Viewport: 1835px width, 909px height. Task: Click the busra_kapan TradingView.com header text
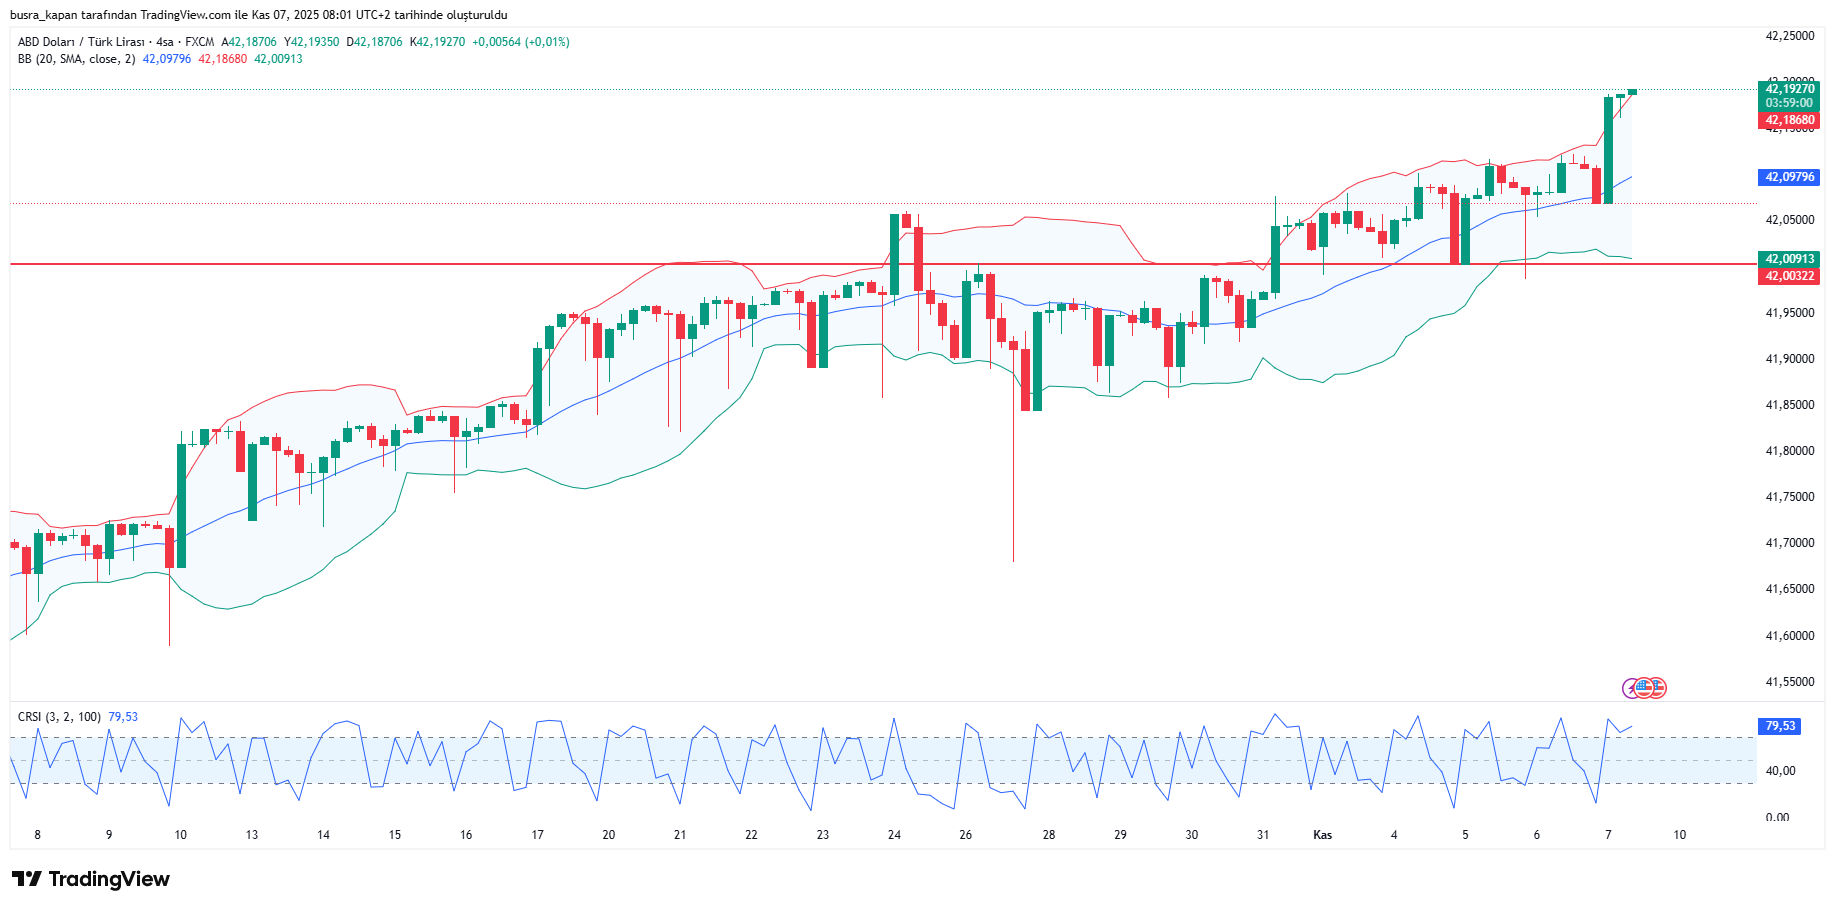[x=258, y=15]
